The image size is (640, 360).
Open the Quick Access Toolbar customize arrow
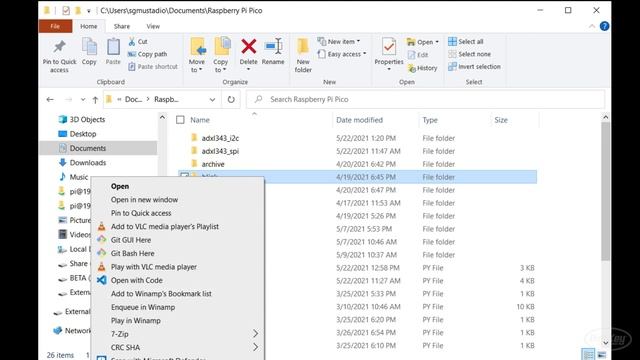coord(89,11)
